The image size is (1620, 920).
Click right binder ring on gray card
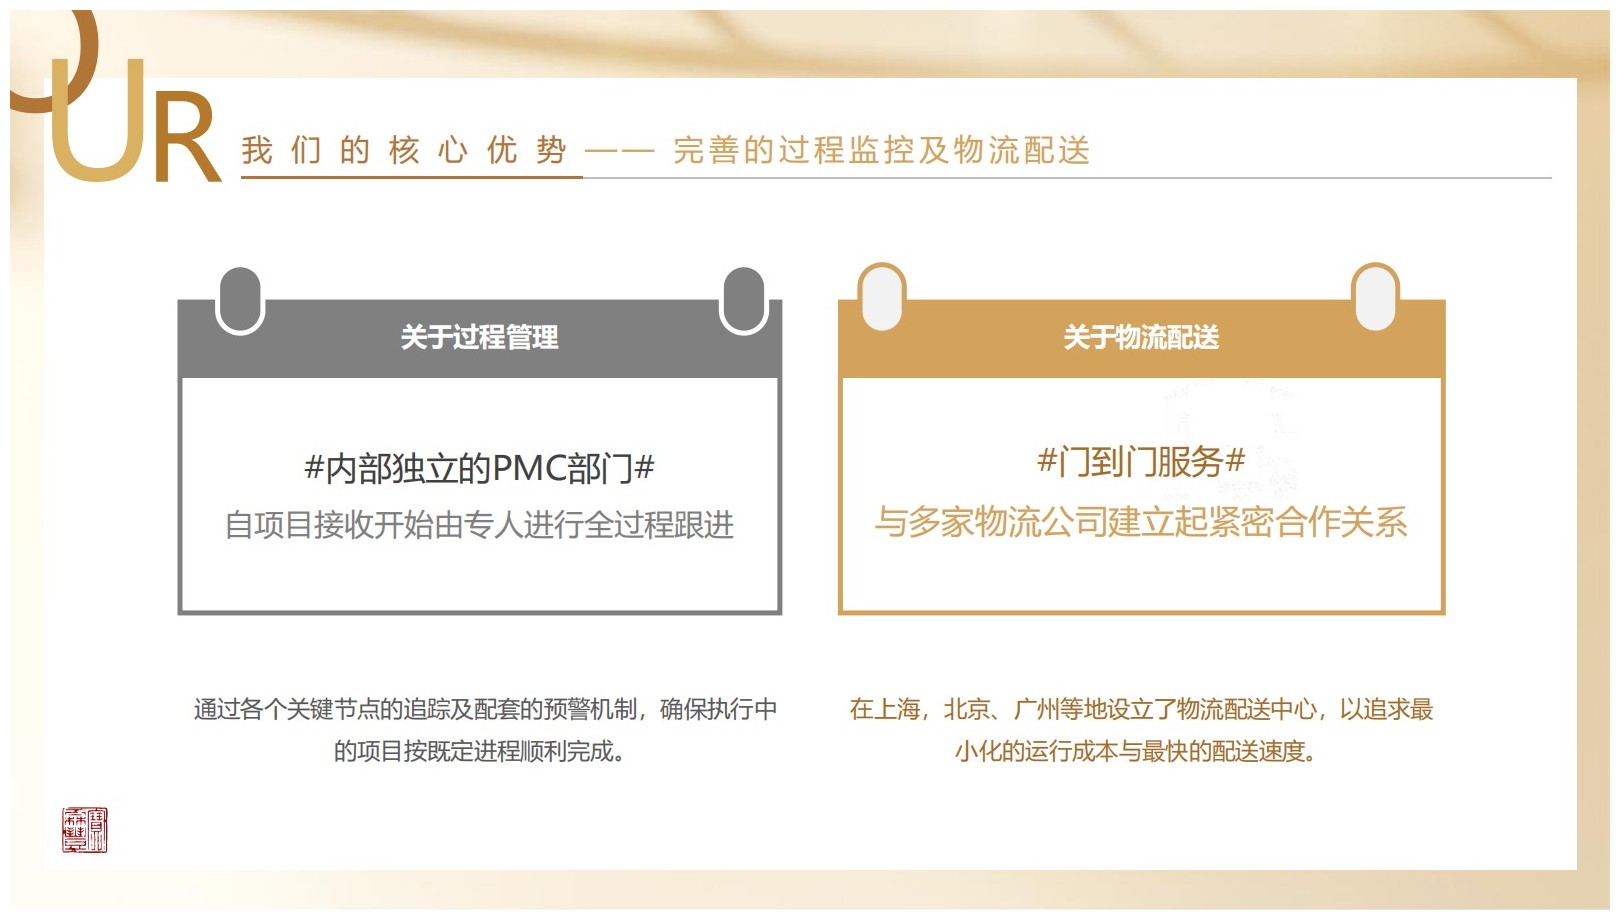pos(743,301)
